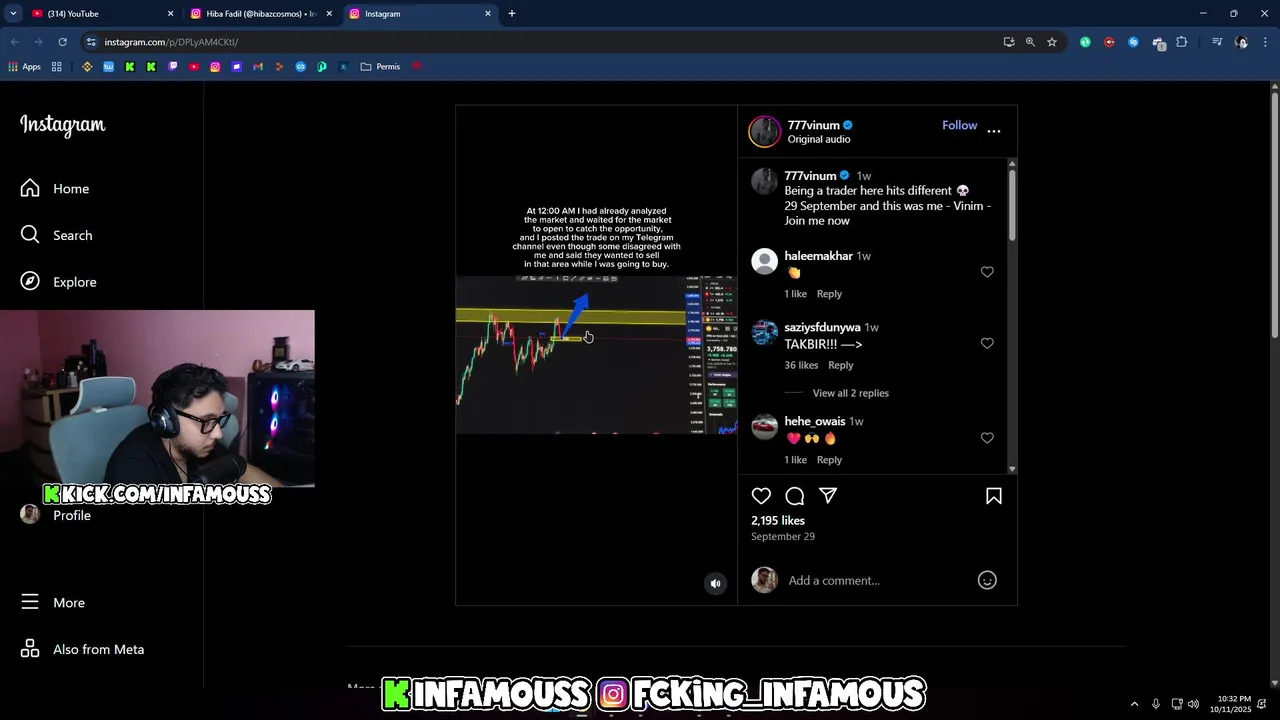Open Instagram Home from the sidebar
The width and height of the screenshot is (1280, 720).
[56, 188]
